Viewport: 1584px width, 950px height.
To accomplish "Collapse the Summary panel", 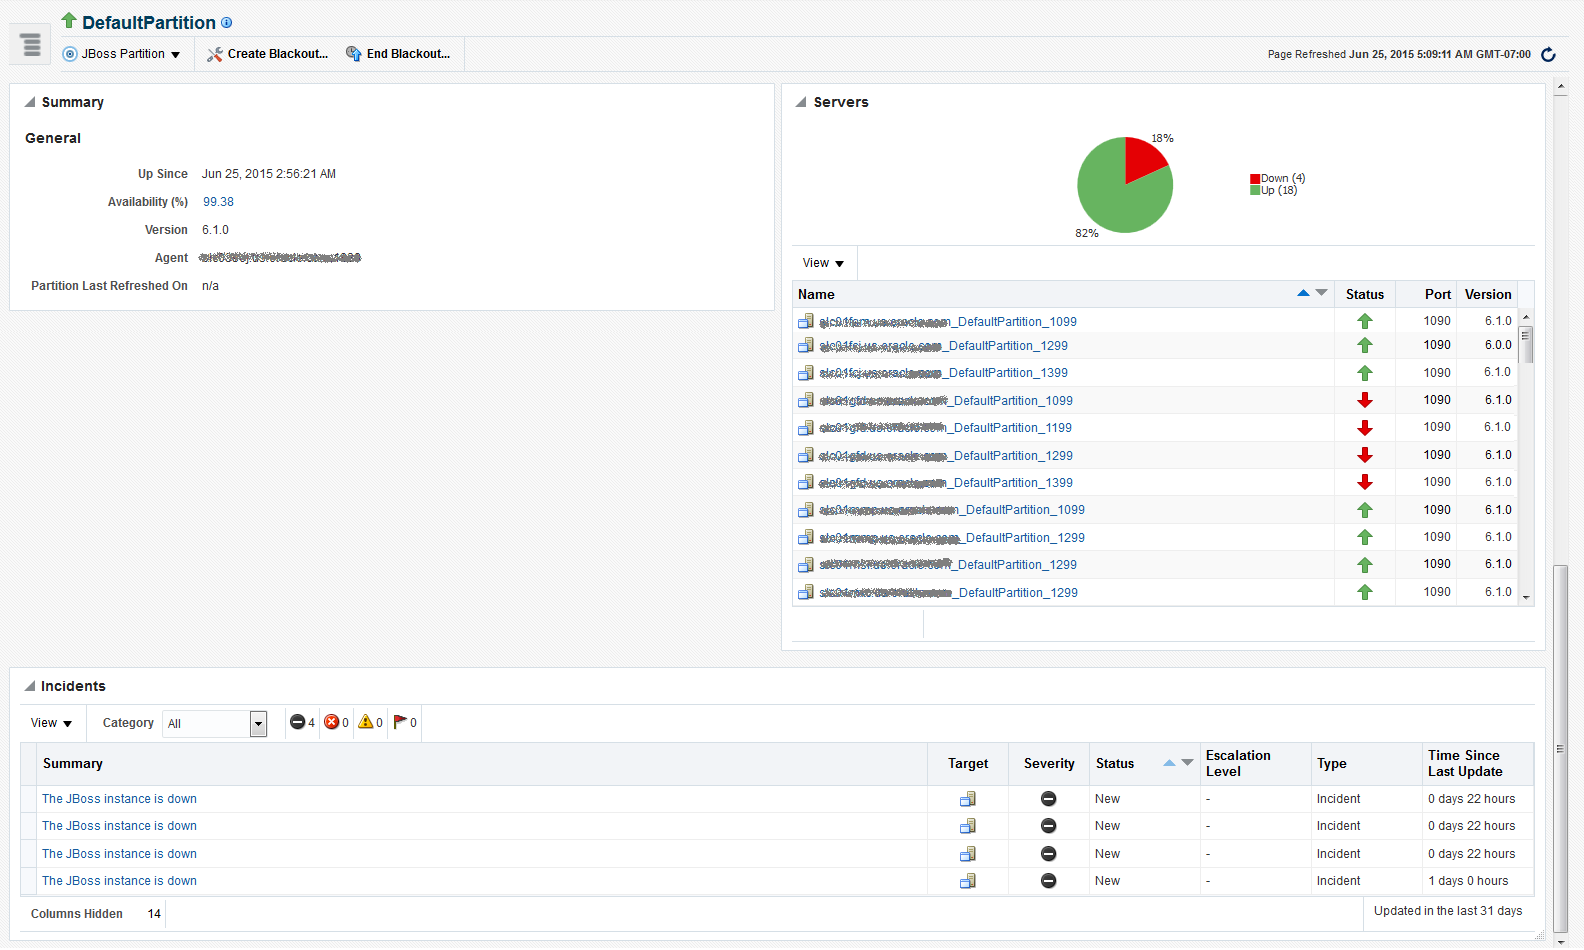I will 30,102.
